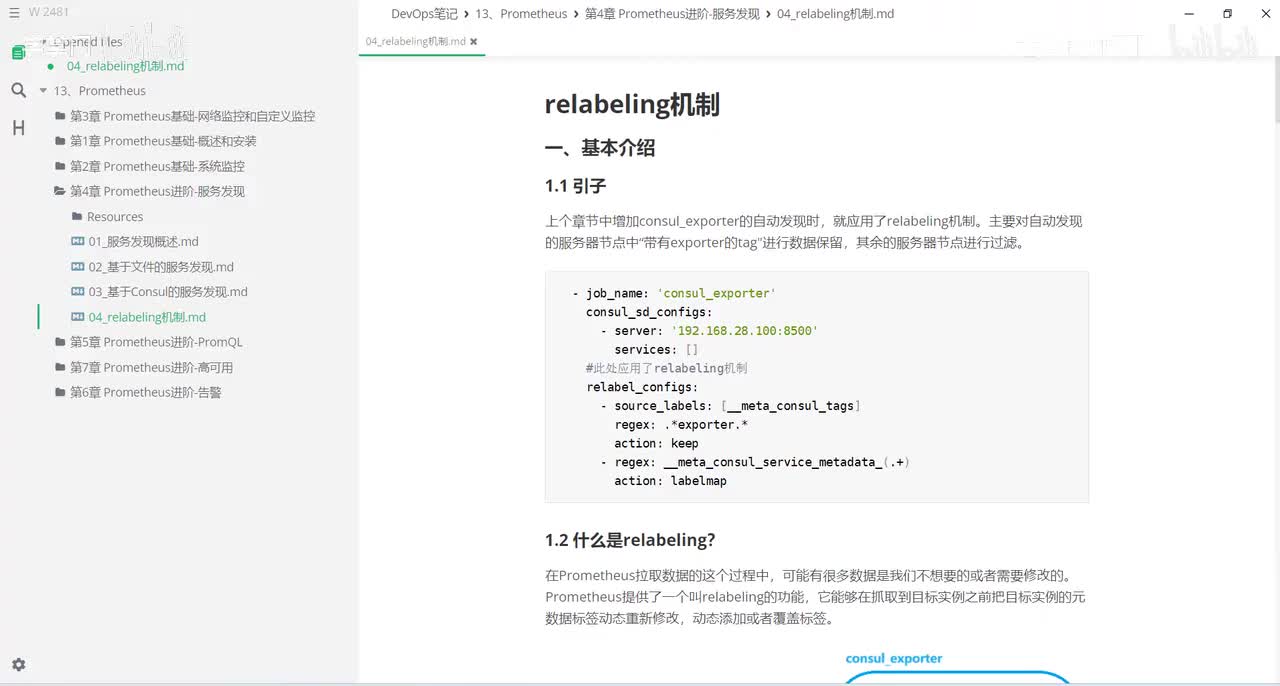This screenshot has width=1280, height=686.
Task: Click the markdown icon of 02_基于文件的服务发现.md
Action: pos(78,266)
